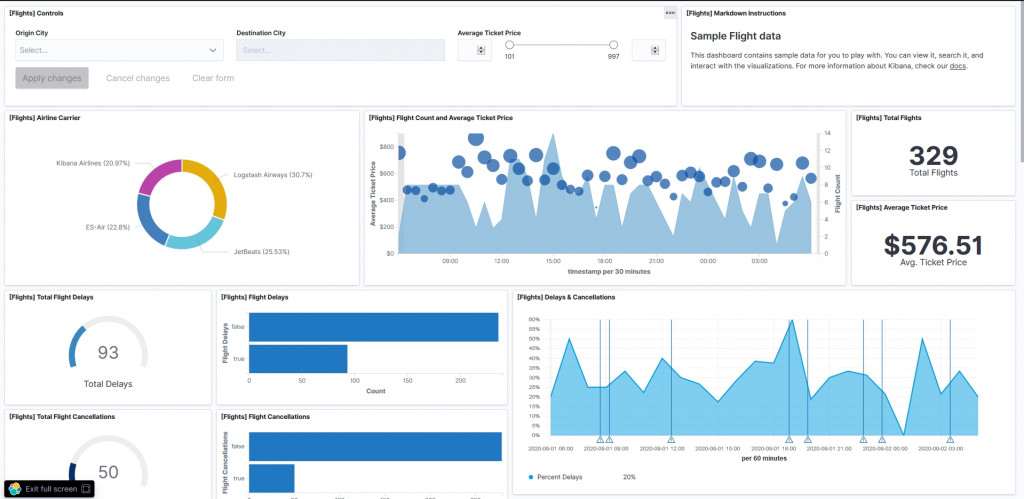Click the [Flights] Controls panel title

point(36,13)
